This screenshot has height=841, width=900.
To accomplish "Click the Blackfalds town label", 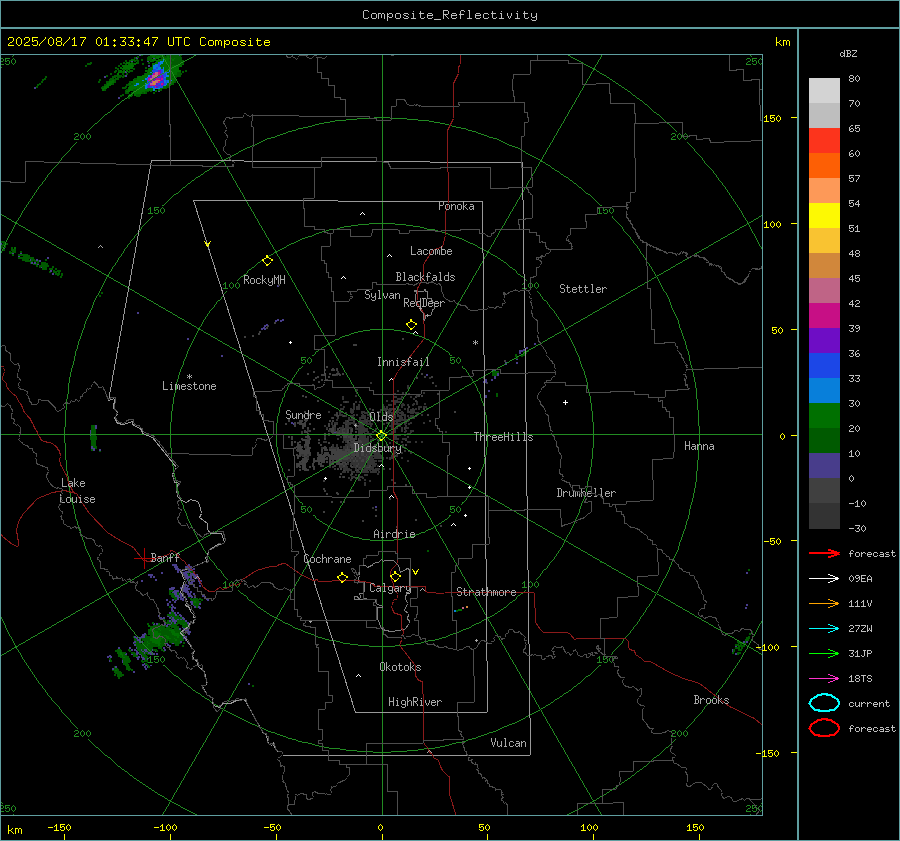I will pos(425,277).
